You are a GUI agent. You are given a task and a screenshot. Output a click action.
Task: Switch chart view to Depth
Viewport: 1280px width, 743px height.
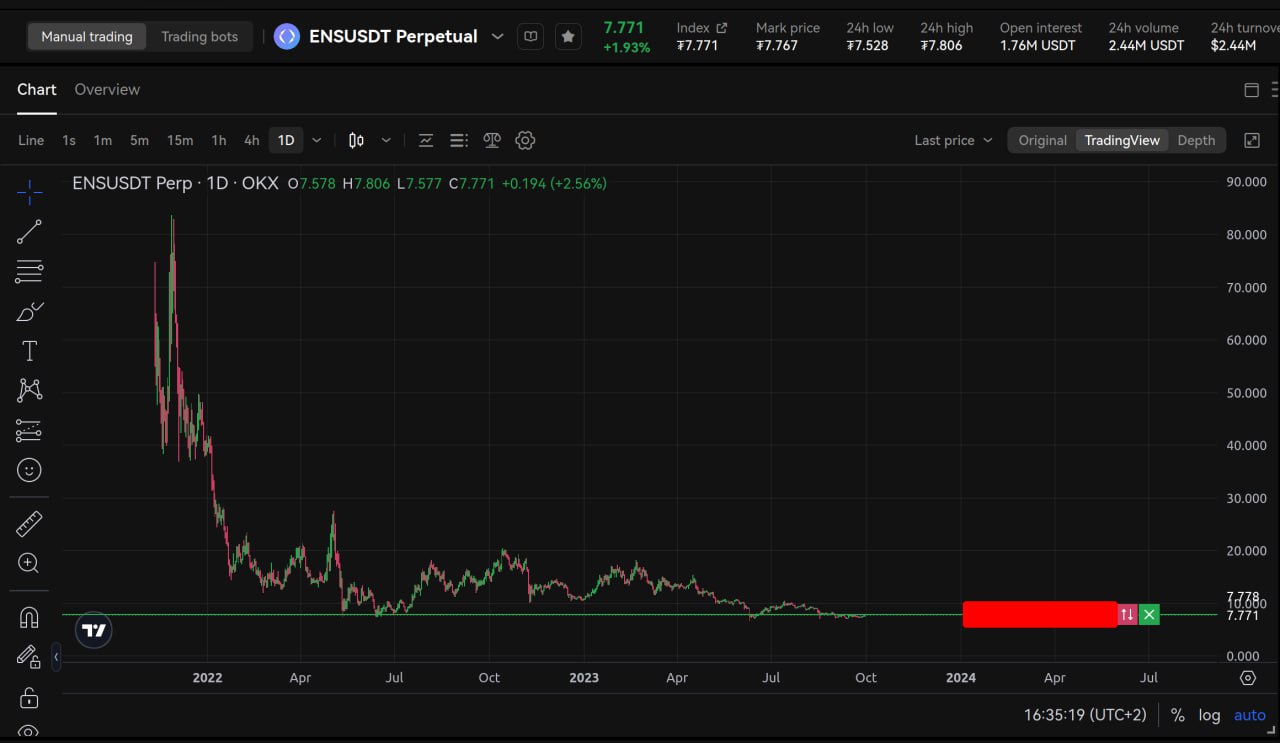click(x=1196, y=140)
